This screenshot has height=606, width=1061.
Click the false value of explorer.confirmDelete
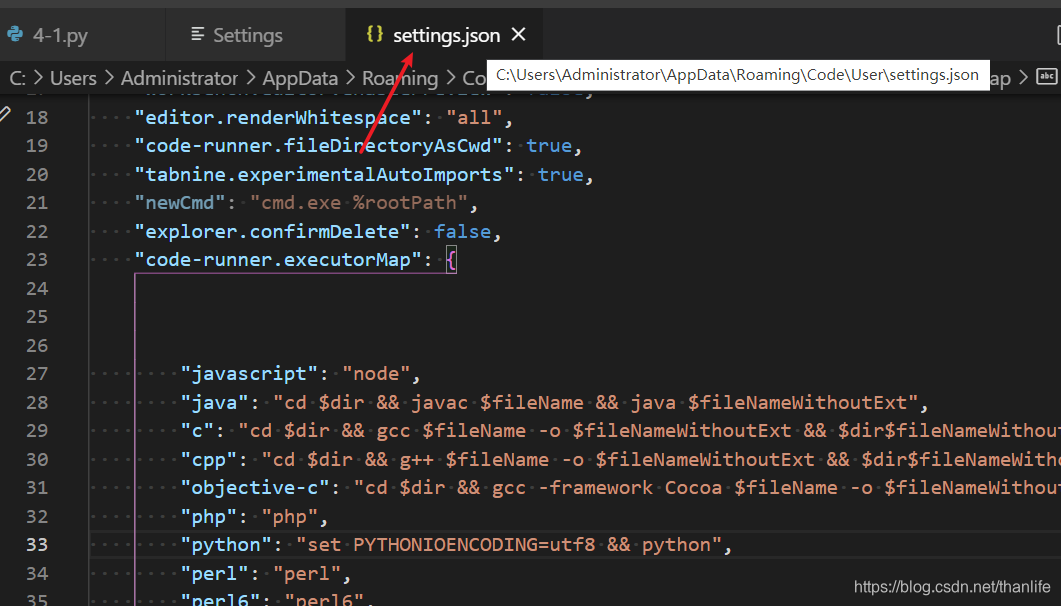[462, 231]
